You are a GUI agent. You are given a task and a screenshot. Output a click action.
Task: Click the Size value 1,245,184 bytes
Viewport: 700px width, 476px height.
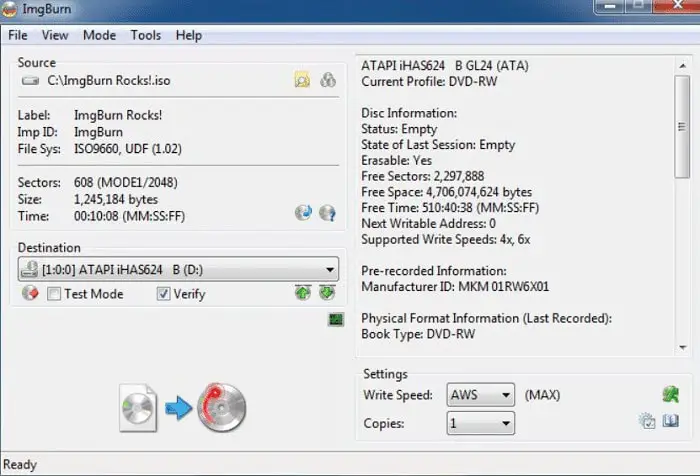click(116, 199)
